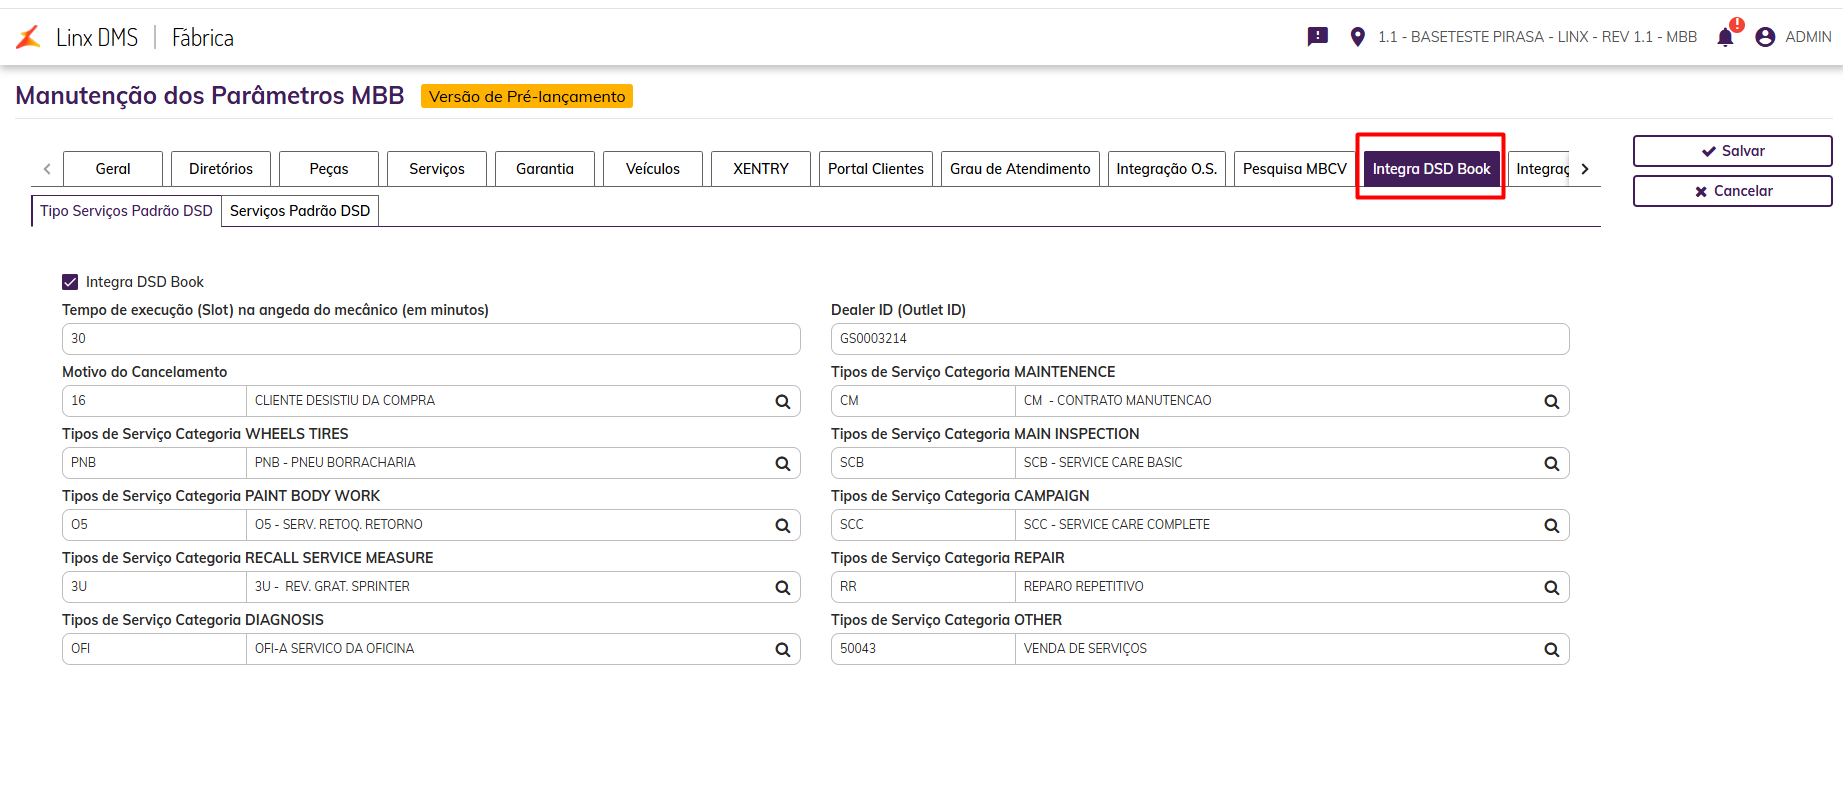Open the notifications bell
Image resolution: width=1843 pixels, height=786 pixels.
1725,38
